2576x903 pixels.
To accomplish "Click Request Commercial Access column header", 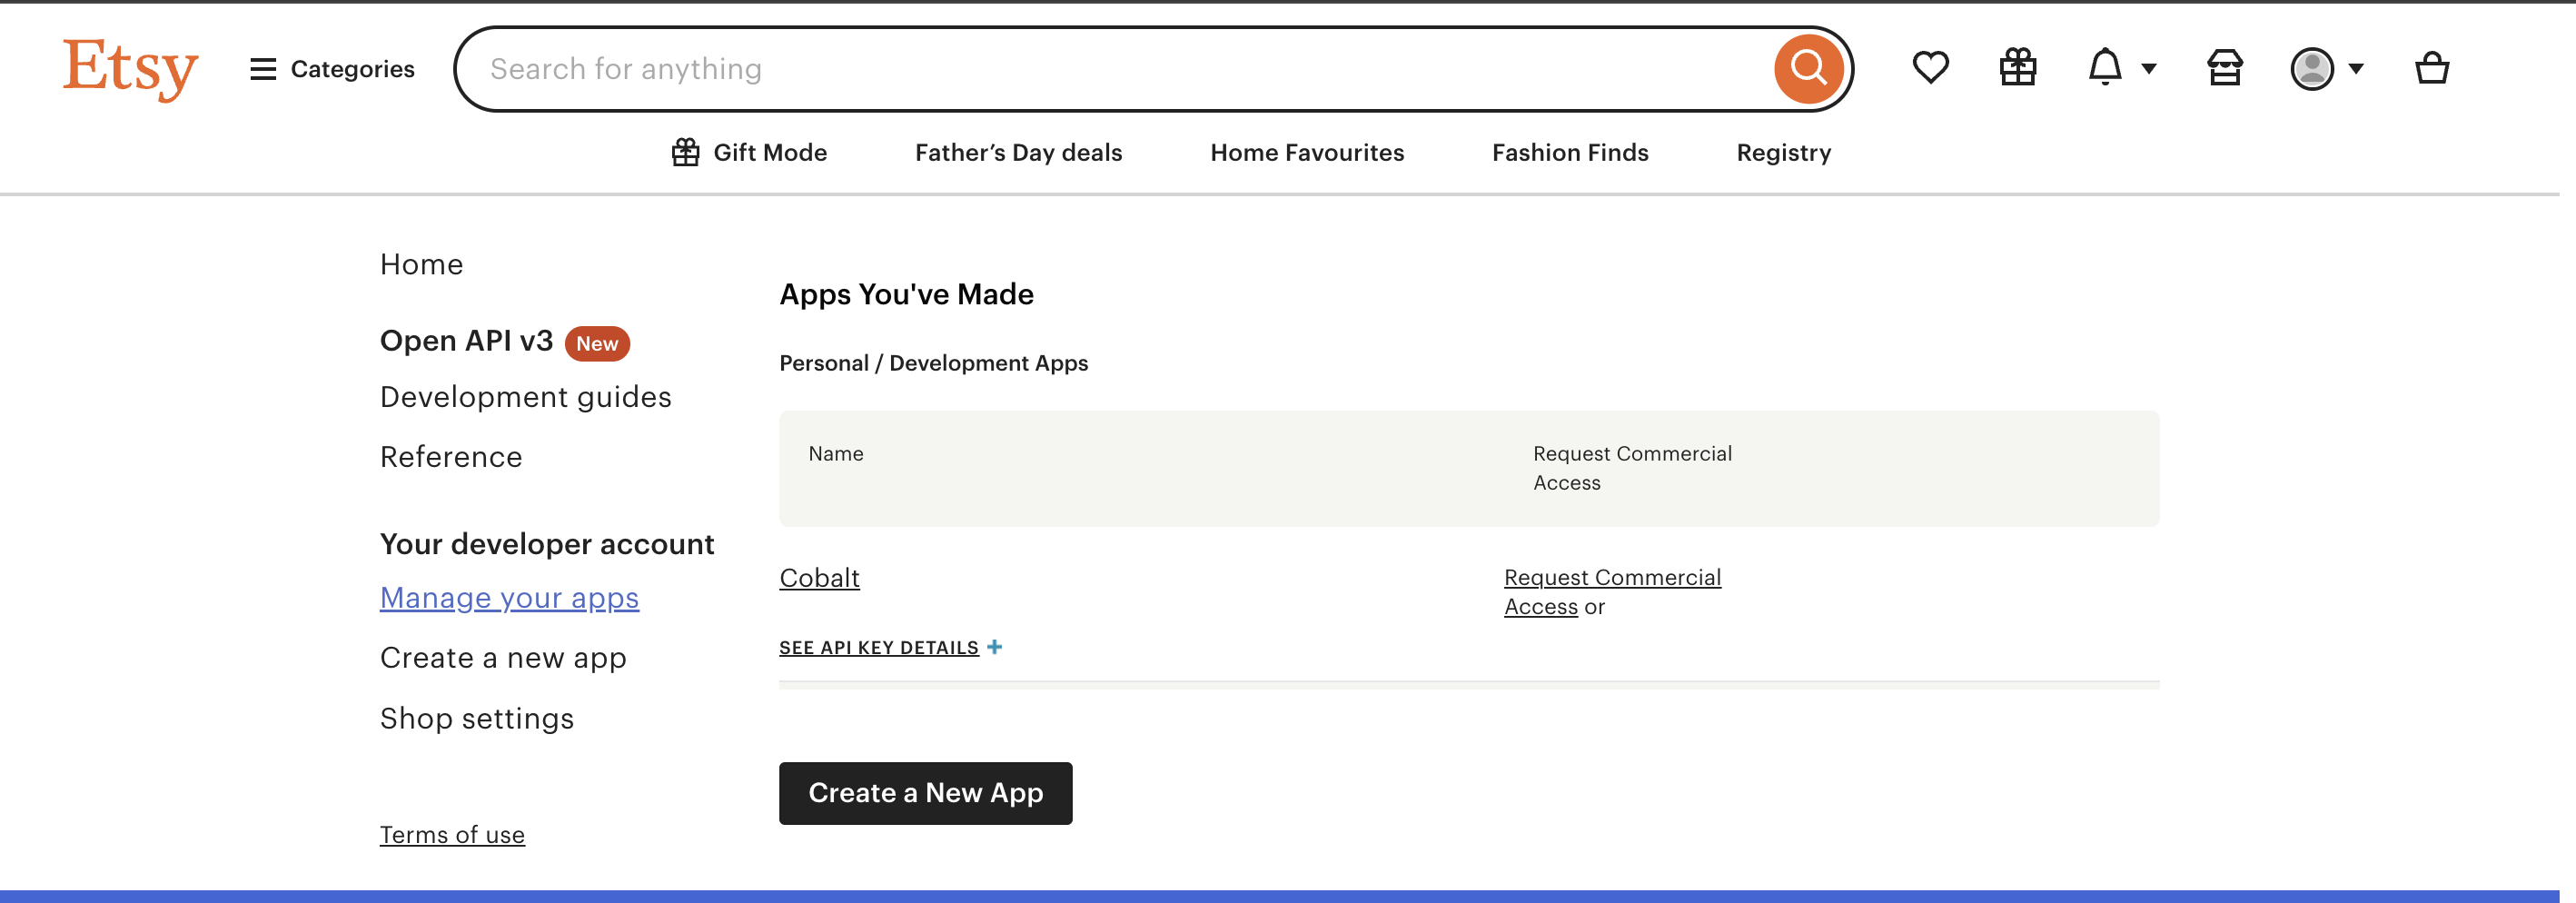I will (x=1632, y=469).
